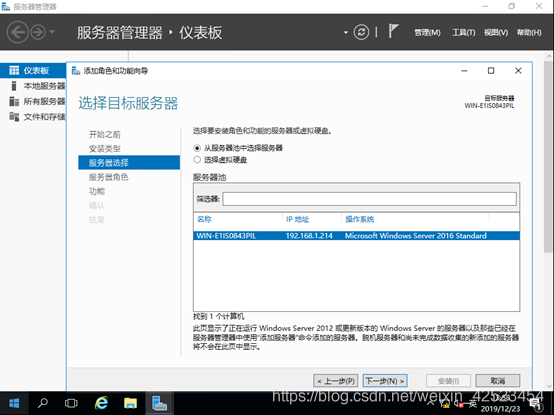Click the 筛选器 filter input box
The image size is (554, 415).
pos(369,199)
